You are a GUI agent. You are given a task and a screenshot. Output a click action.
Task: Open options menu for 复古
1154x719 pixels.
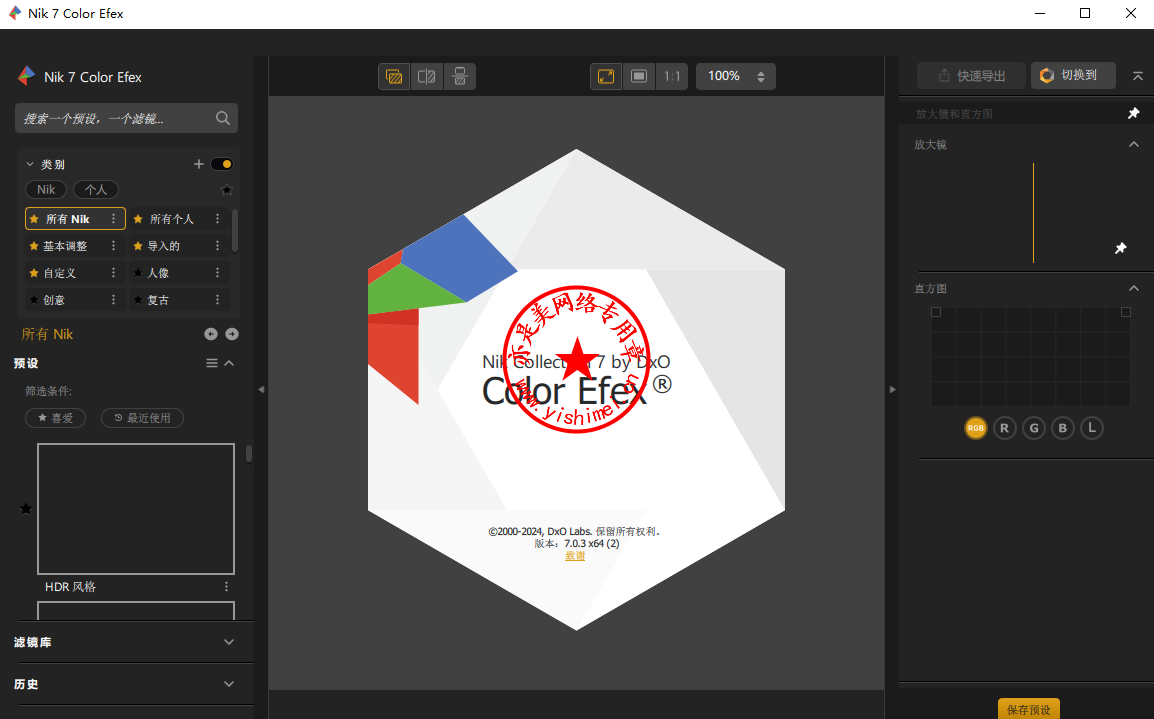(217, 300)
